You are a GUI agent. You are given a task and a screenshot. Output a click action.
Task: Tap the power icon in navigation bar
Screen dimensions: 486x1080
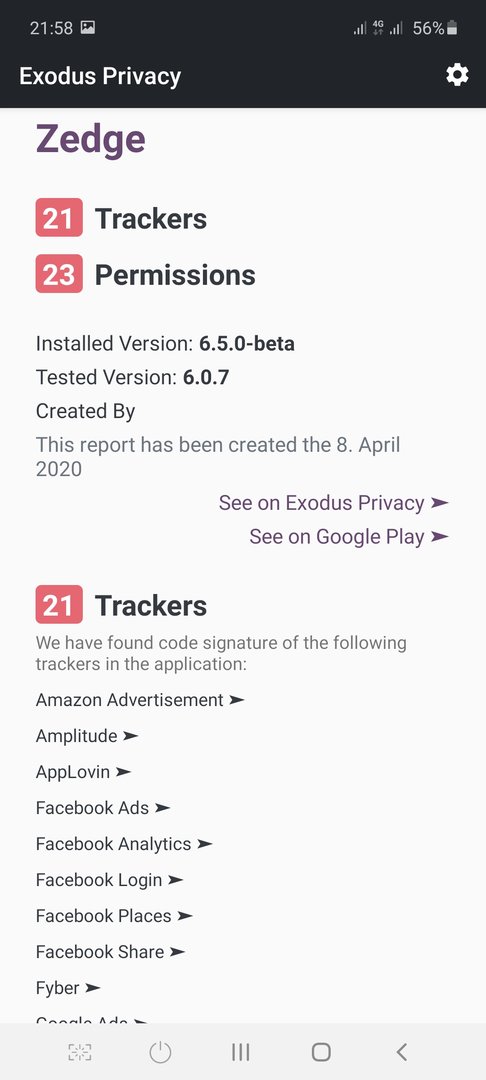point(160,1052)
